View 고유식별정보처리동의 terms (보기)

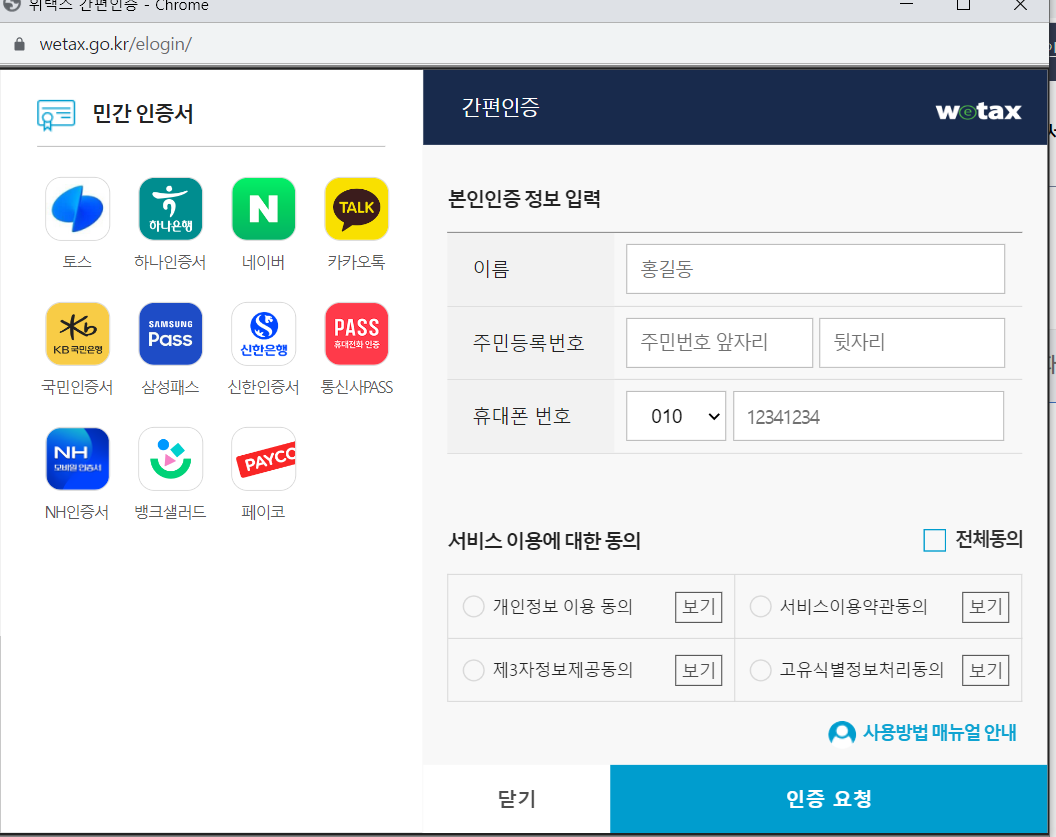tap(985, 671)
